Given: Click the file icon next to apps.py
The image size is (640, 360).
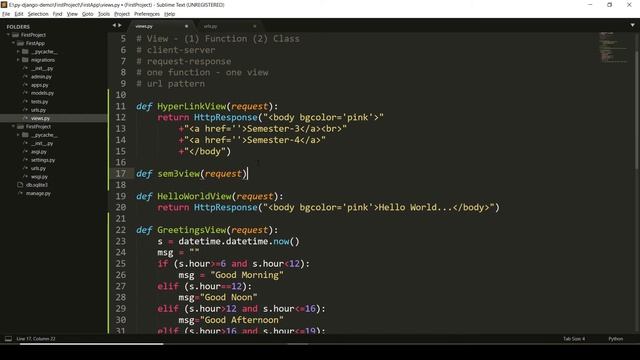Looking at the screenshot, I should [25, 85].
